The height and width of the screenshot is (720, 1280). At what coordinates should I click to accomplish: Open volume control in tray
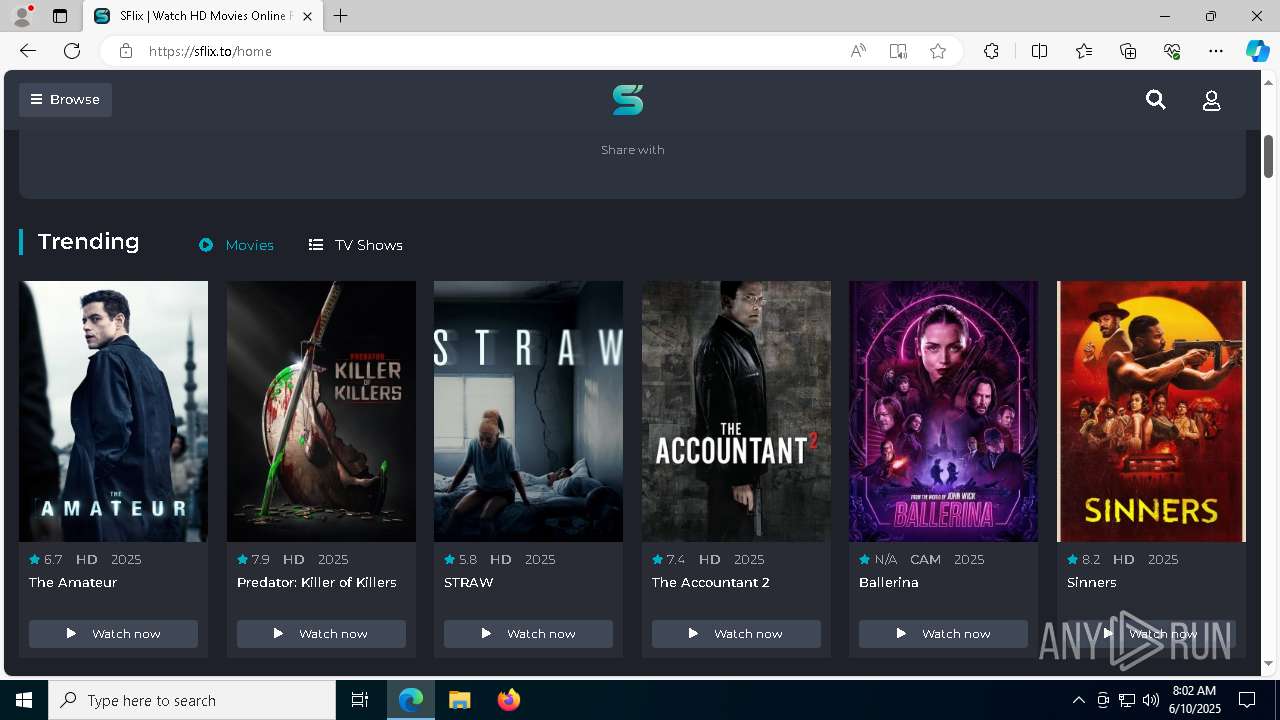coord(1151,700)
